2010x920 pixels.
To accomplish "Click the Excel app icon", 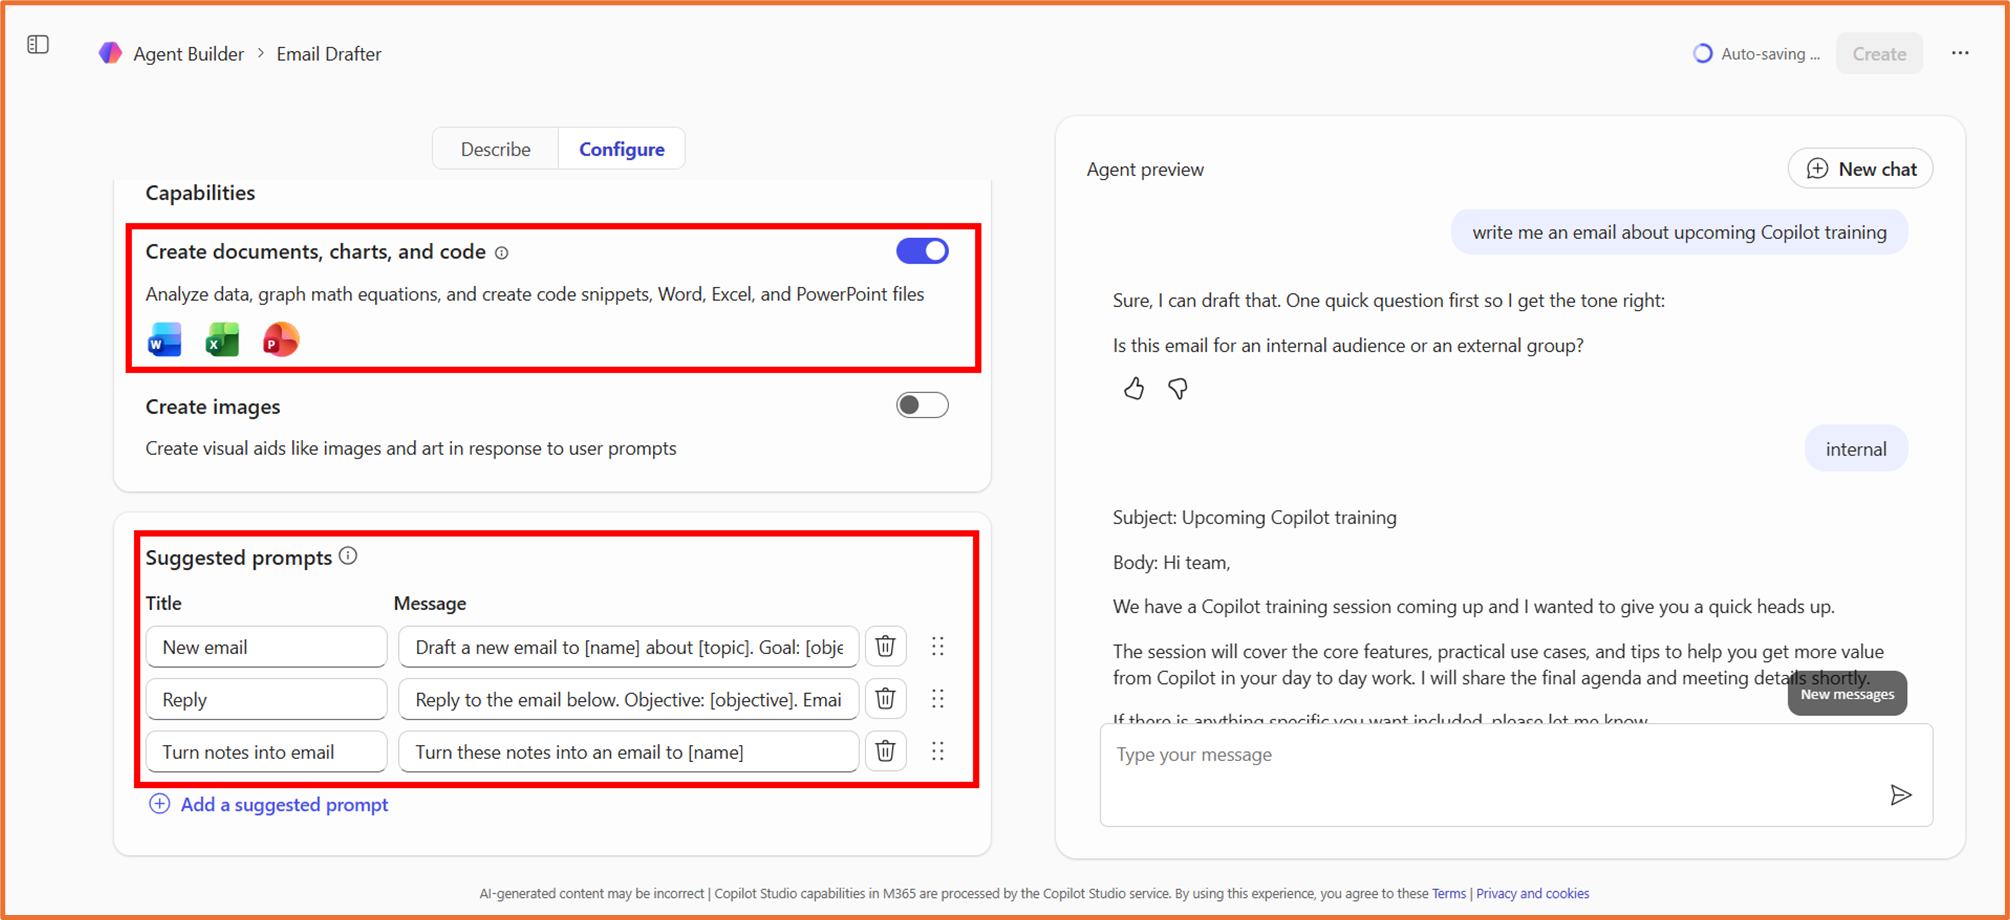I will [x=222, y=340].
